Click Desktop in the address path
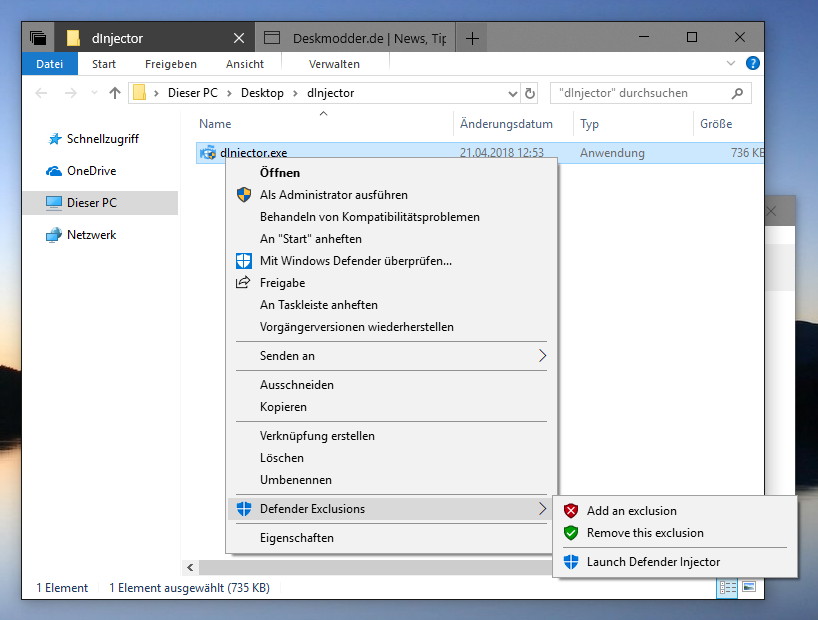Image resolution: width=818 pixels, height=620 pixels. point(262,93)
